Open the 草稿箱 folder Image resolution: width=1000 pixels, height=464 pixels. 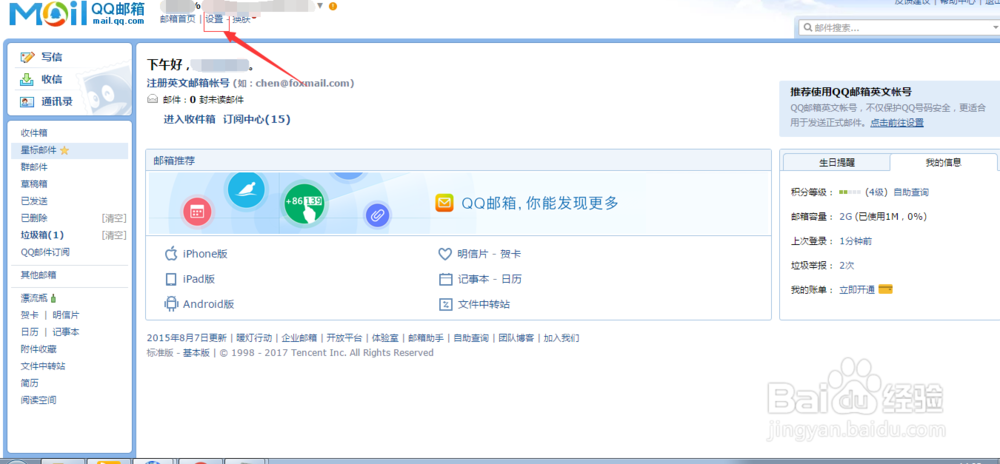click(x=34, y=184)
